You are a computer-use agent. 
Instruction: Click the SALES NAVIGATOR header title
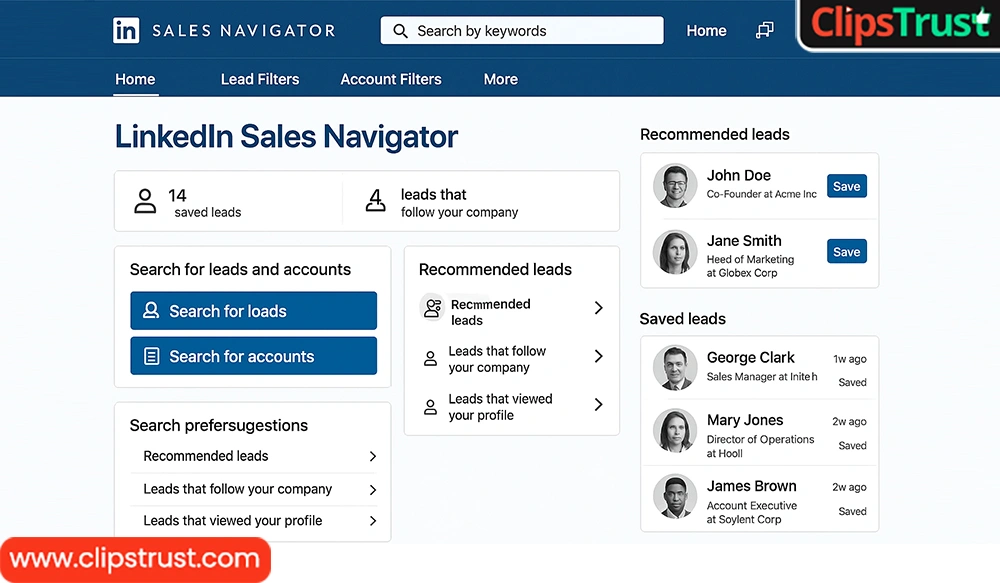244,31
